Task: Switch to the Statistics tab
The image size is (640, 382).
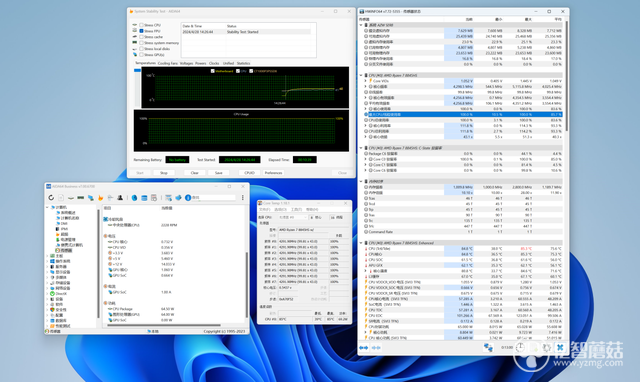Action: (x=243, y=63)
